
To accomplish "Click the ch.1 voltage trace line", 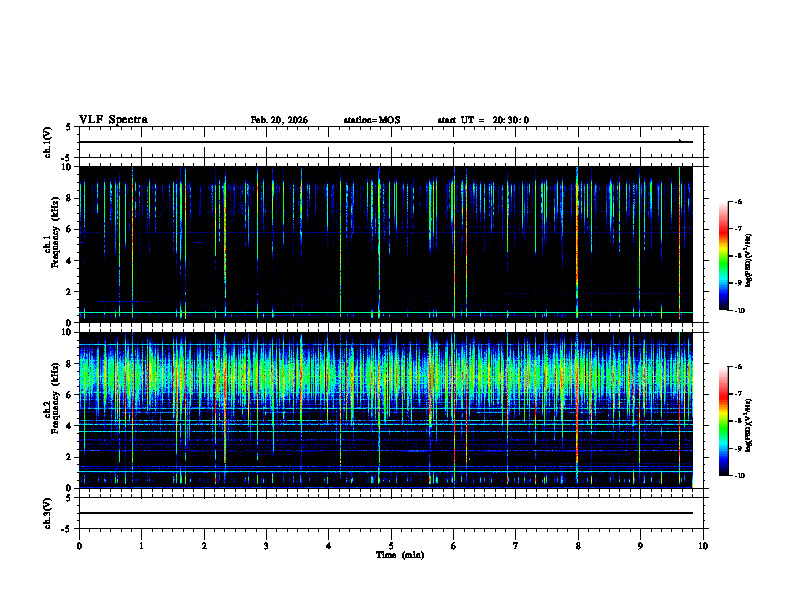I will click(x=386, y=142).
